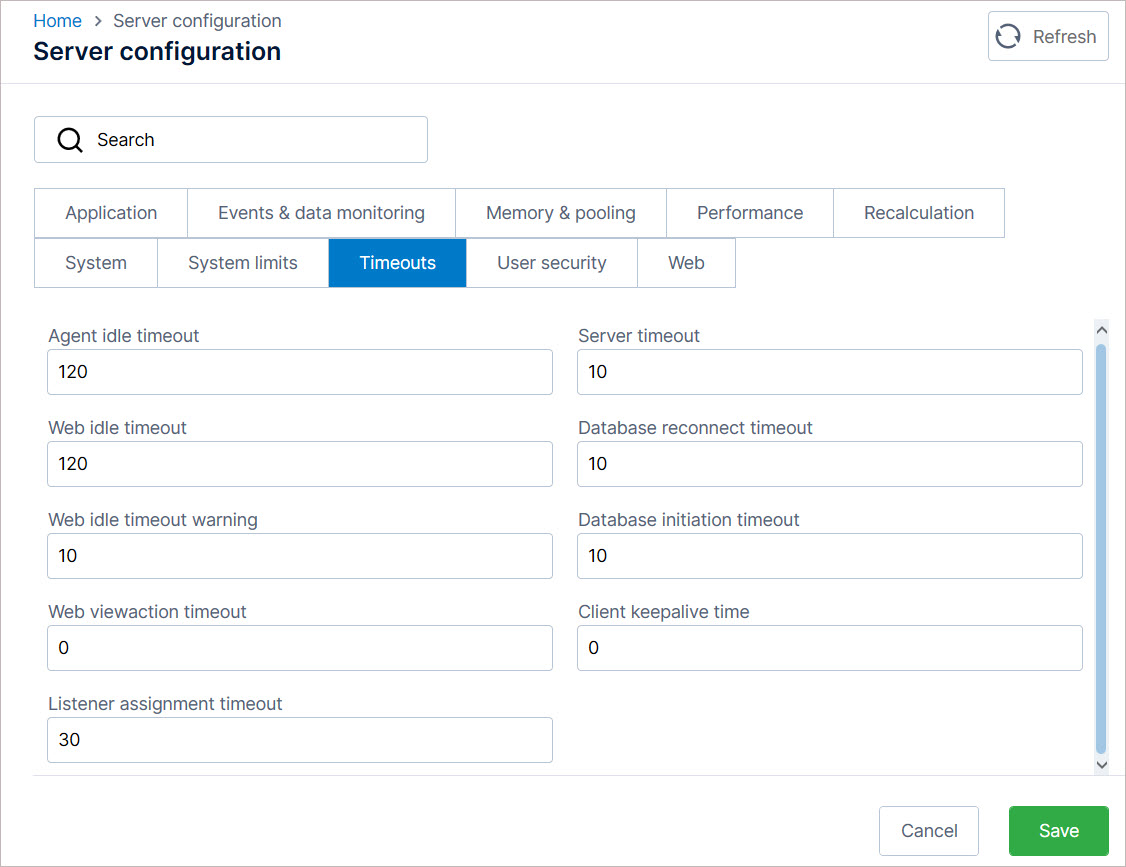Click the Cancel button
This screenshot has height=867, width=1126.
point(928,831)
